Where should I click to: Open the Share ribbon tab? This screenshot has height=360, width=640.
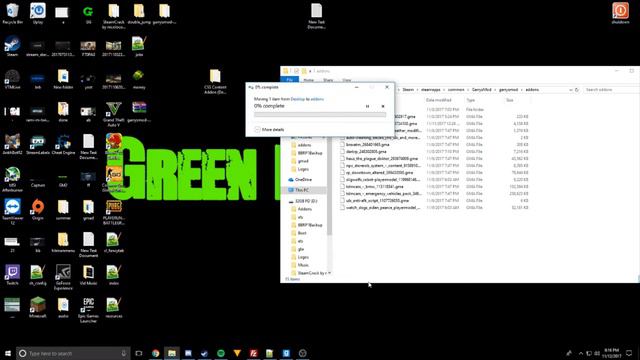coord(328,80)
